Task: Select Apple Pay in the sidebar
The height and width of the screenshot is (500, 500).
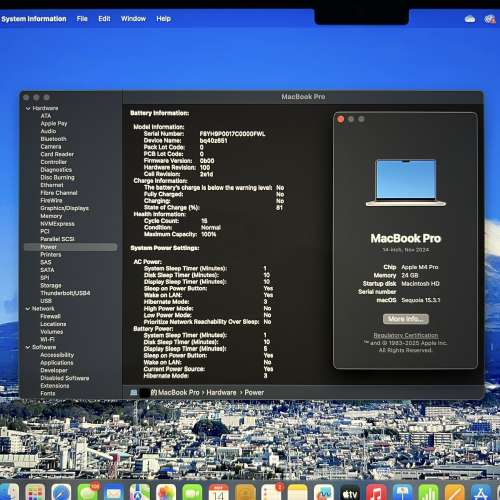Action: click(54, 124)
